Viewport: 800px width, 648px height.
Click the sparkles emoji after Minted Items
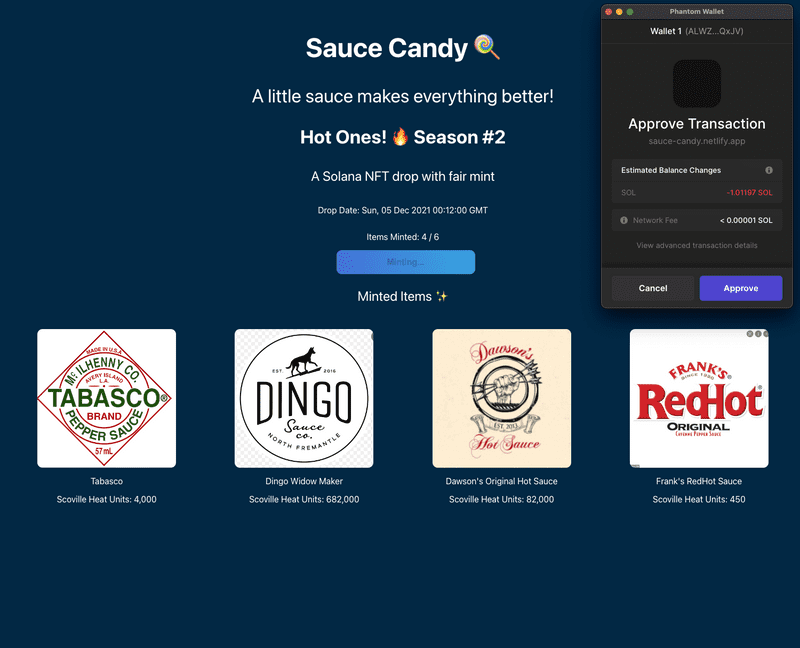(x=442, y=296)
